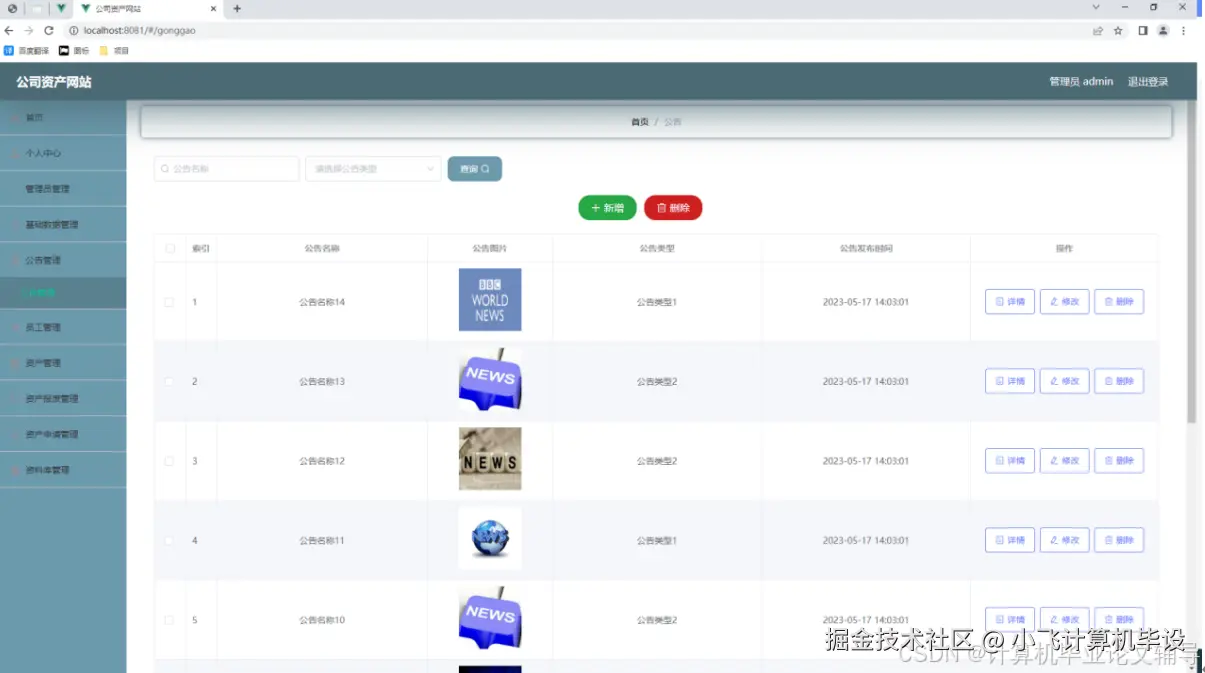
Task: Open the NEWS blocks thumbnail for 公告名称12
Action: point(490,459)
